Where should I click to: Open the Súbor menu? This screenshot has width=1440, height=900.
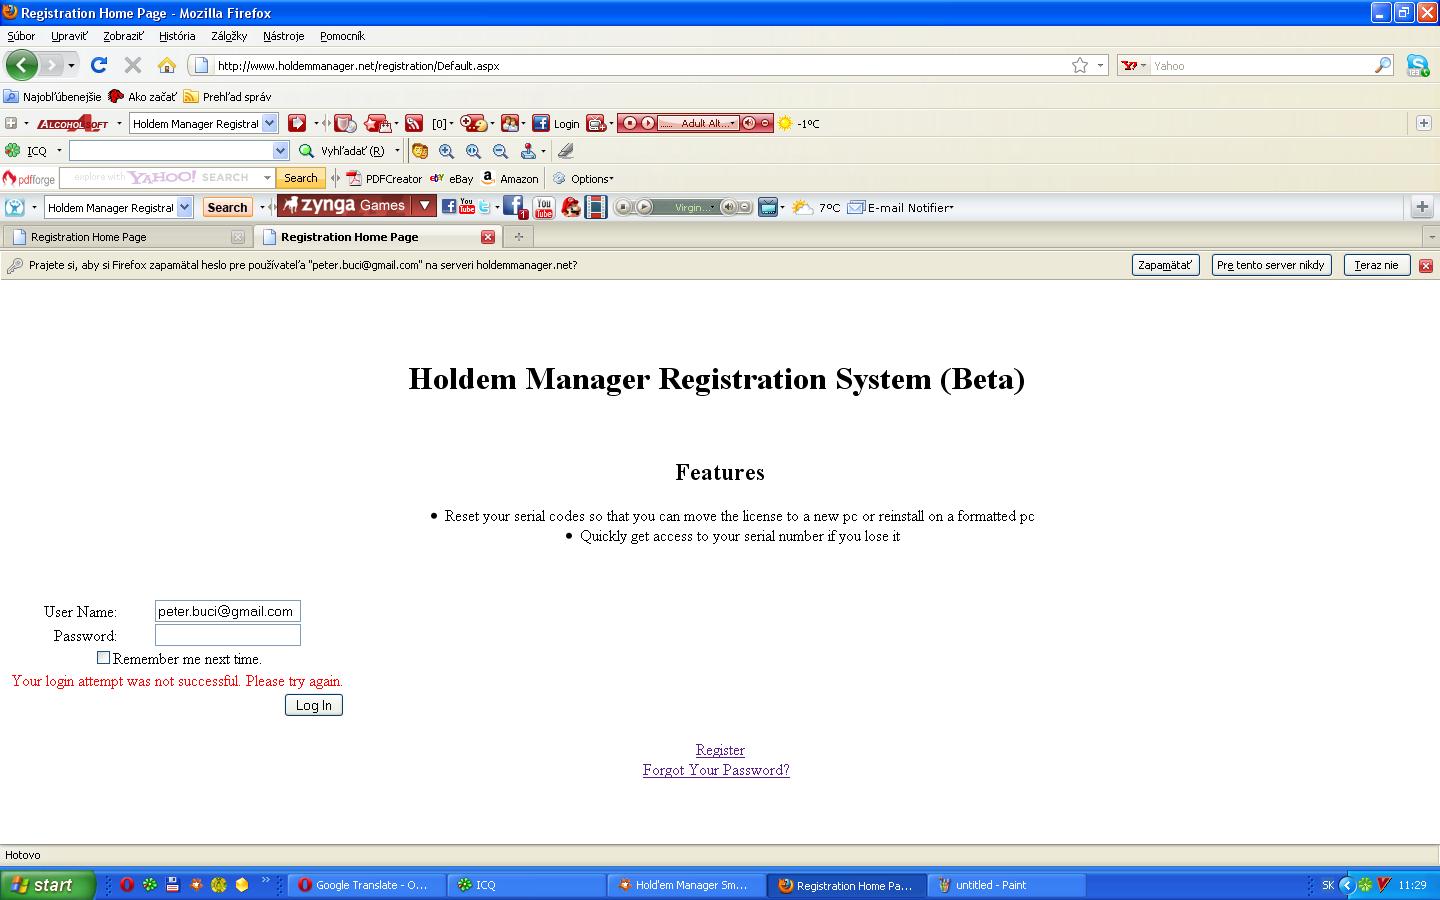tap(21, 36)
